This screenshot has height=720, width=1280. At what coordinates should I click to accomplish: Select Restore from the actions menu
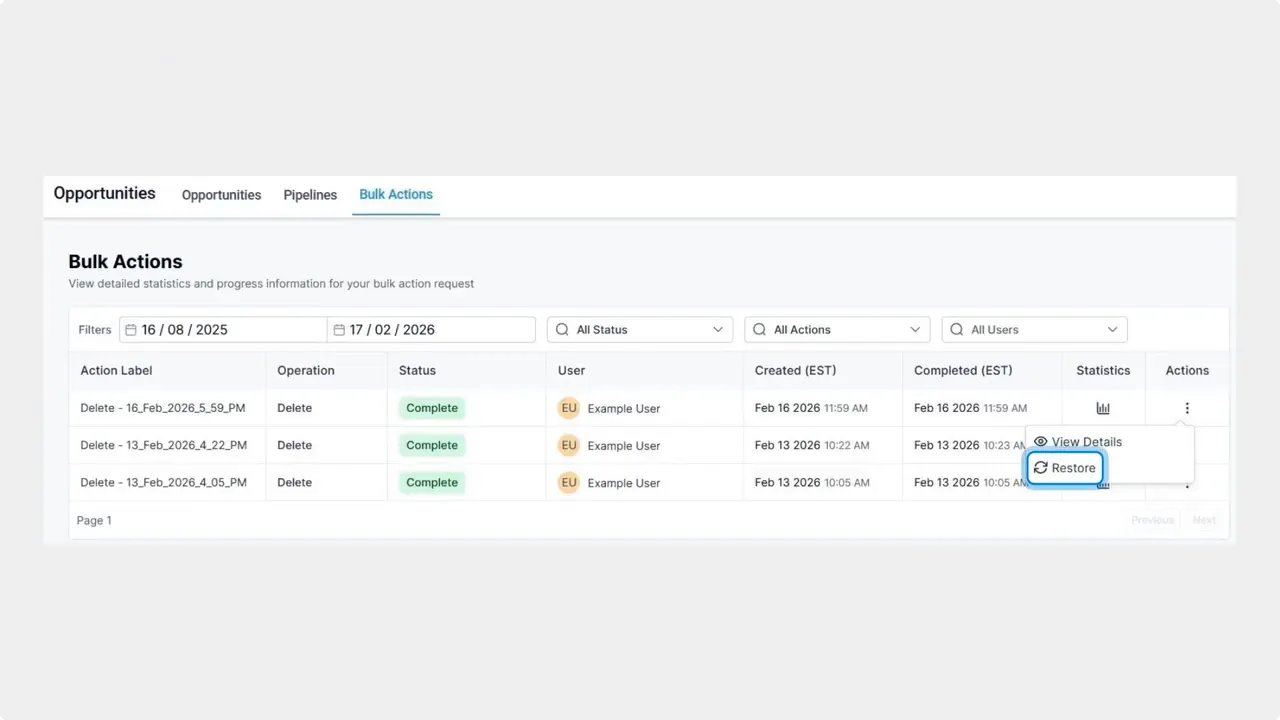click(x=1065, y=468)
